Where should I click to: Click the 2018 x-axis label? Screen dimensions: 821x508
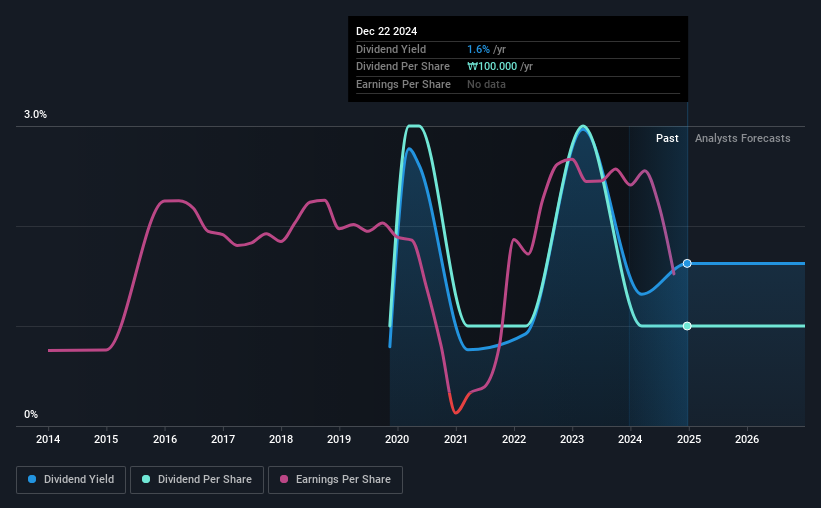pyautogui.click(x=281, y=439)
